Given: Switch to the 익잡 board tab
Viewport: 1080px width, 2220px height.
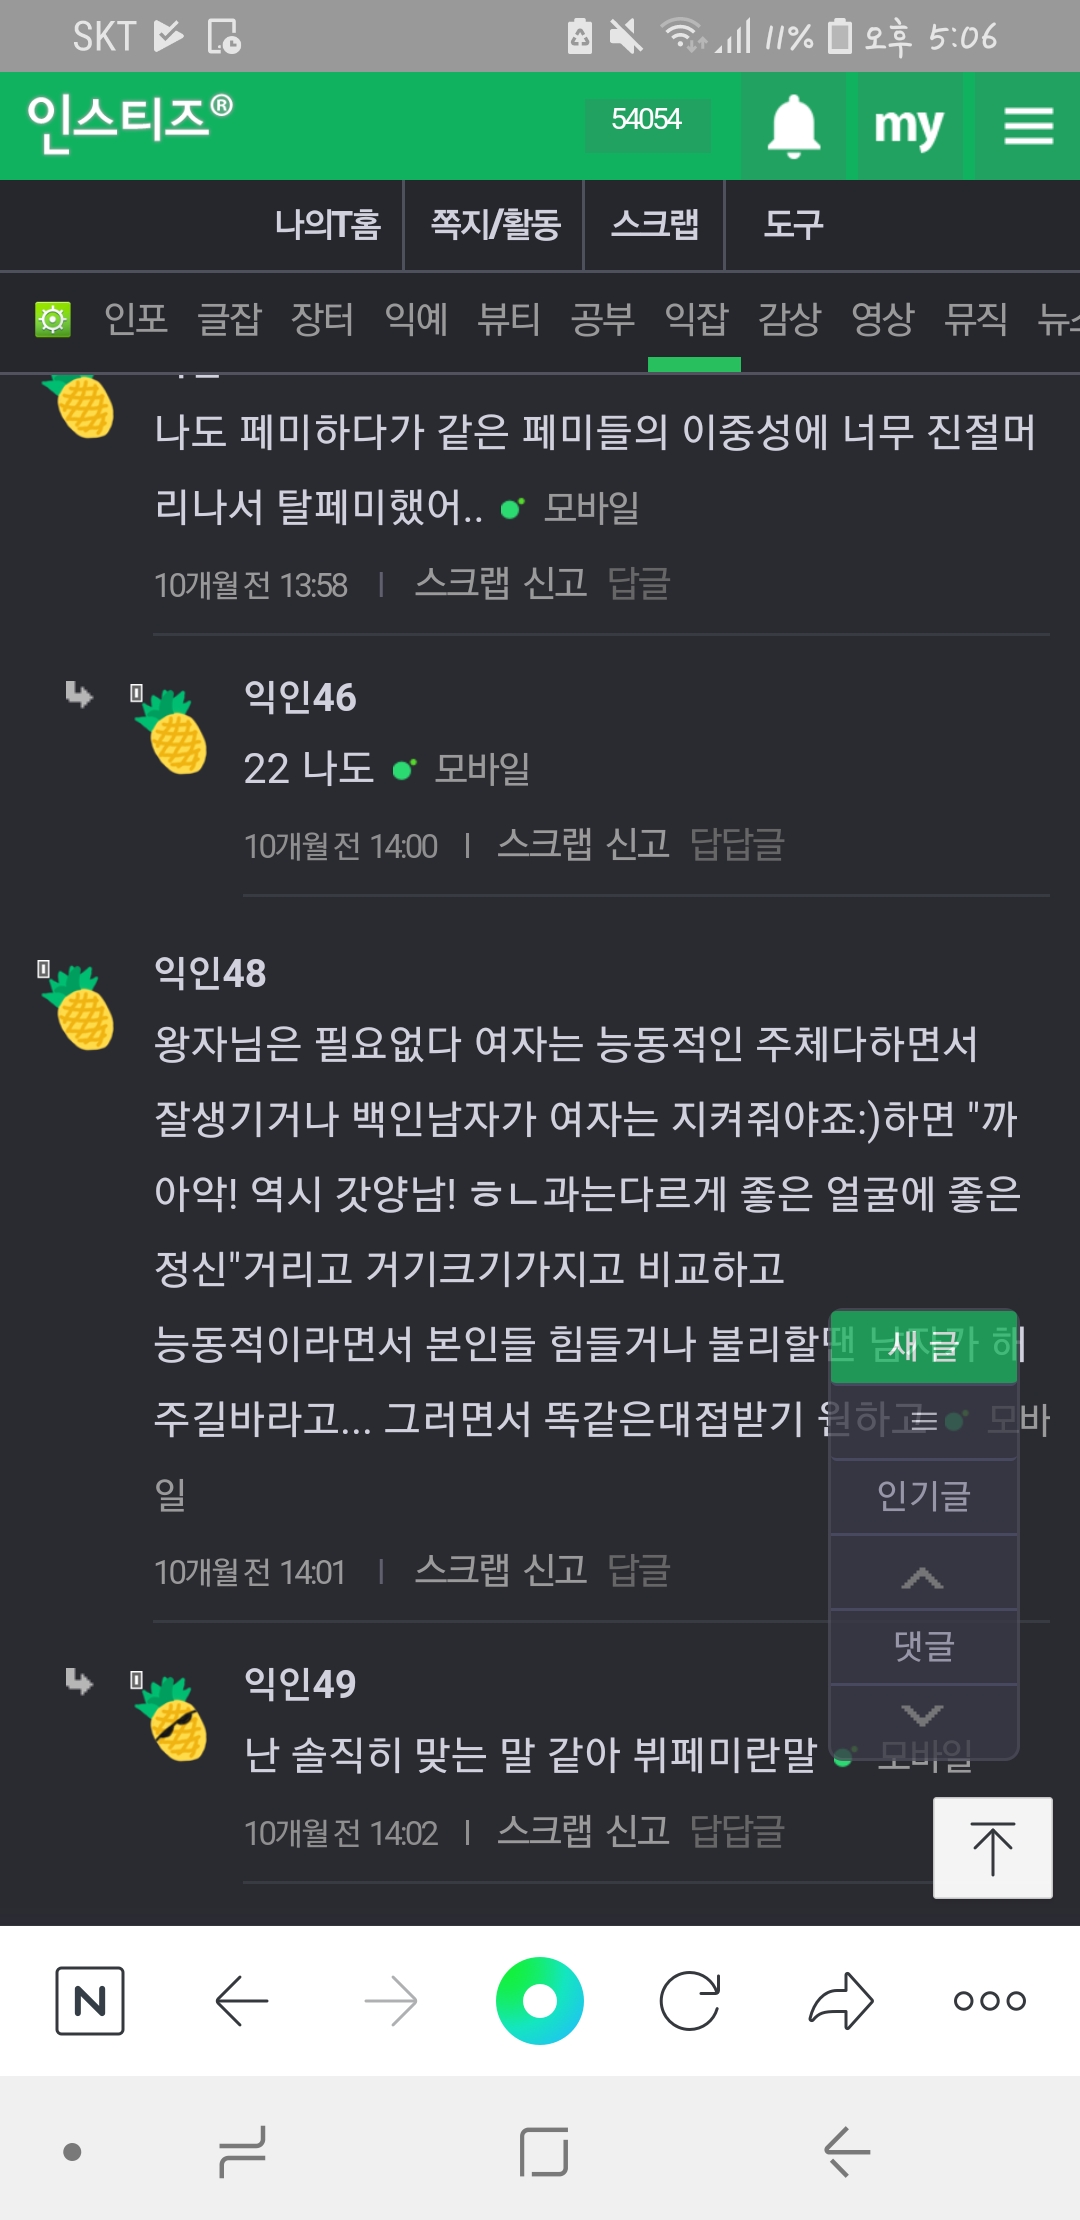Looking at the screenshot, I should click(696, 320).
